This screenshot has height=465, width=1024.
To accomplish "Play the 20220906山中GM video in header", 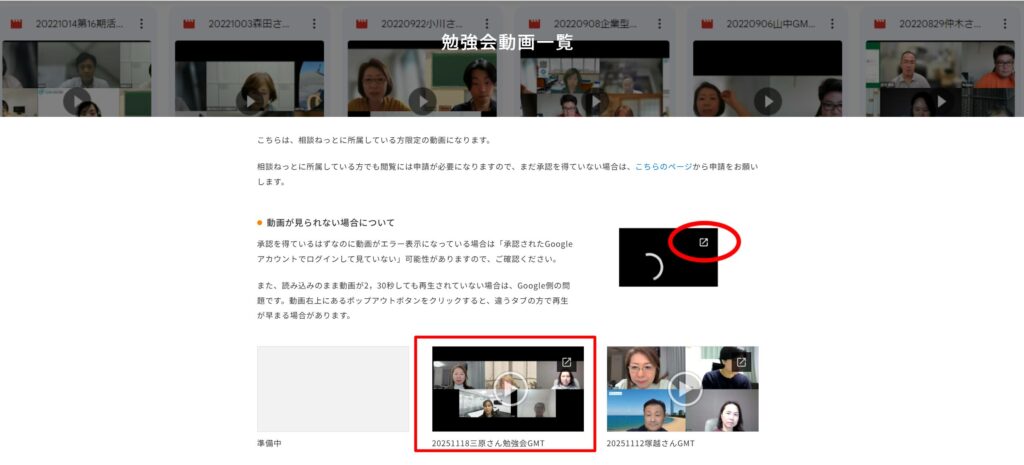I will click(x=767, y=100).
